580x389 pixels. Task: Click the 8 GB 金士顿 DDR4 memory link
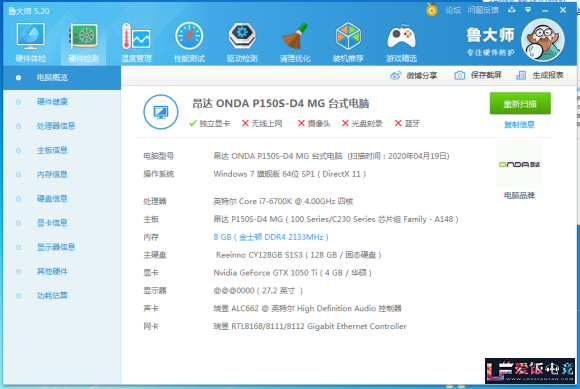[x=271, y=237]
